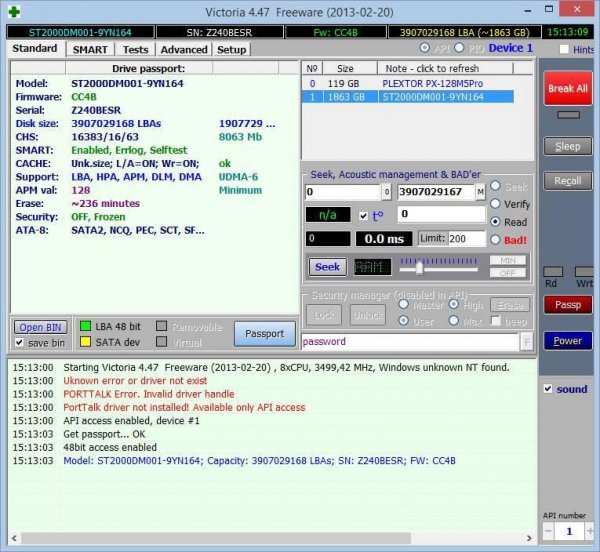Click the end LBA field 3907029167
The image size is (600, 552).
click(x=436, y=192)
